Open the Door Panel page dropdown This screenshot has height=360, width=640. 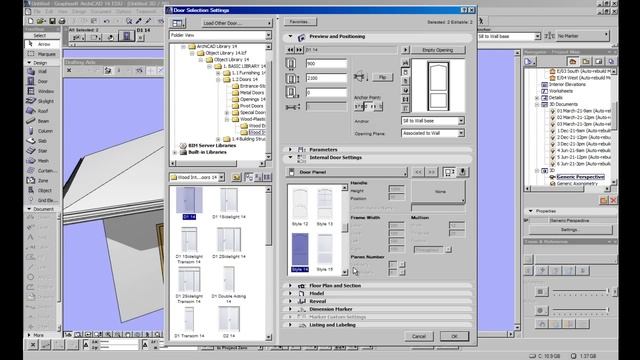[x=347, y=172]
